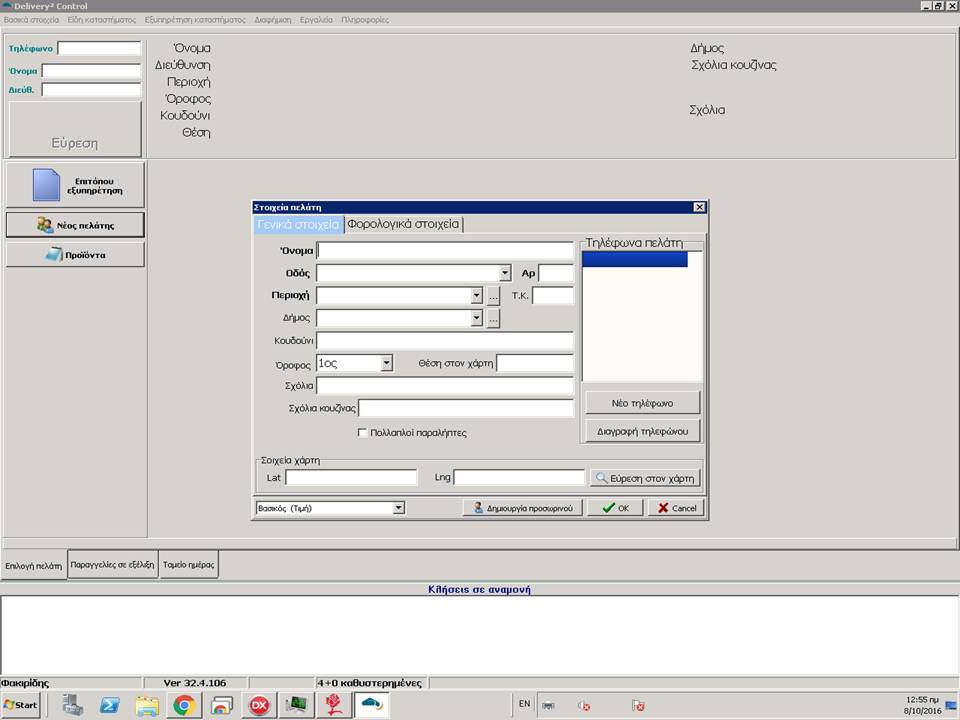Select the highlighted row in Τηλέφωνα πελάτη list
This screenshot has width=960, height=720.
pyautogui.click(x=635, y=260)
